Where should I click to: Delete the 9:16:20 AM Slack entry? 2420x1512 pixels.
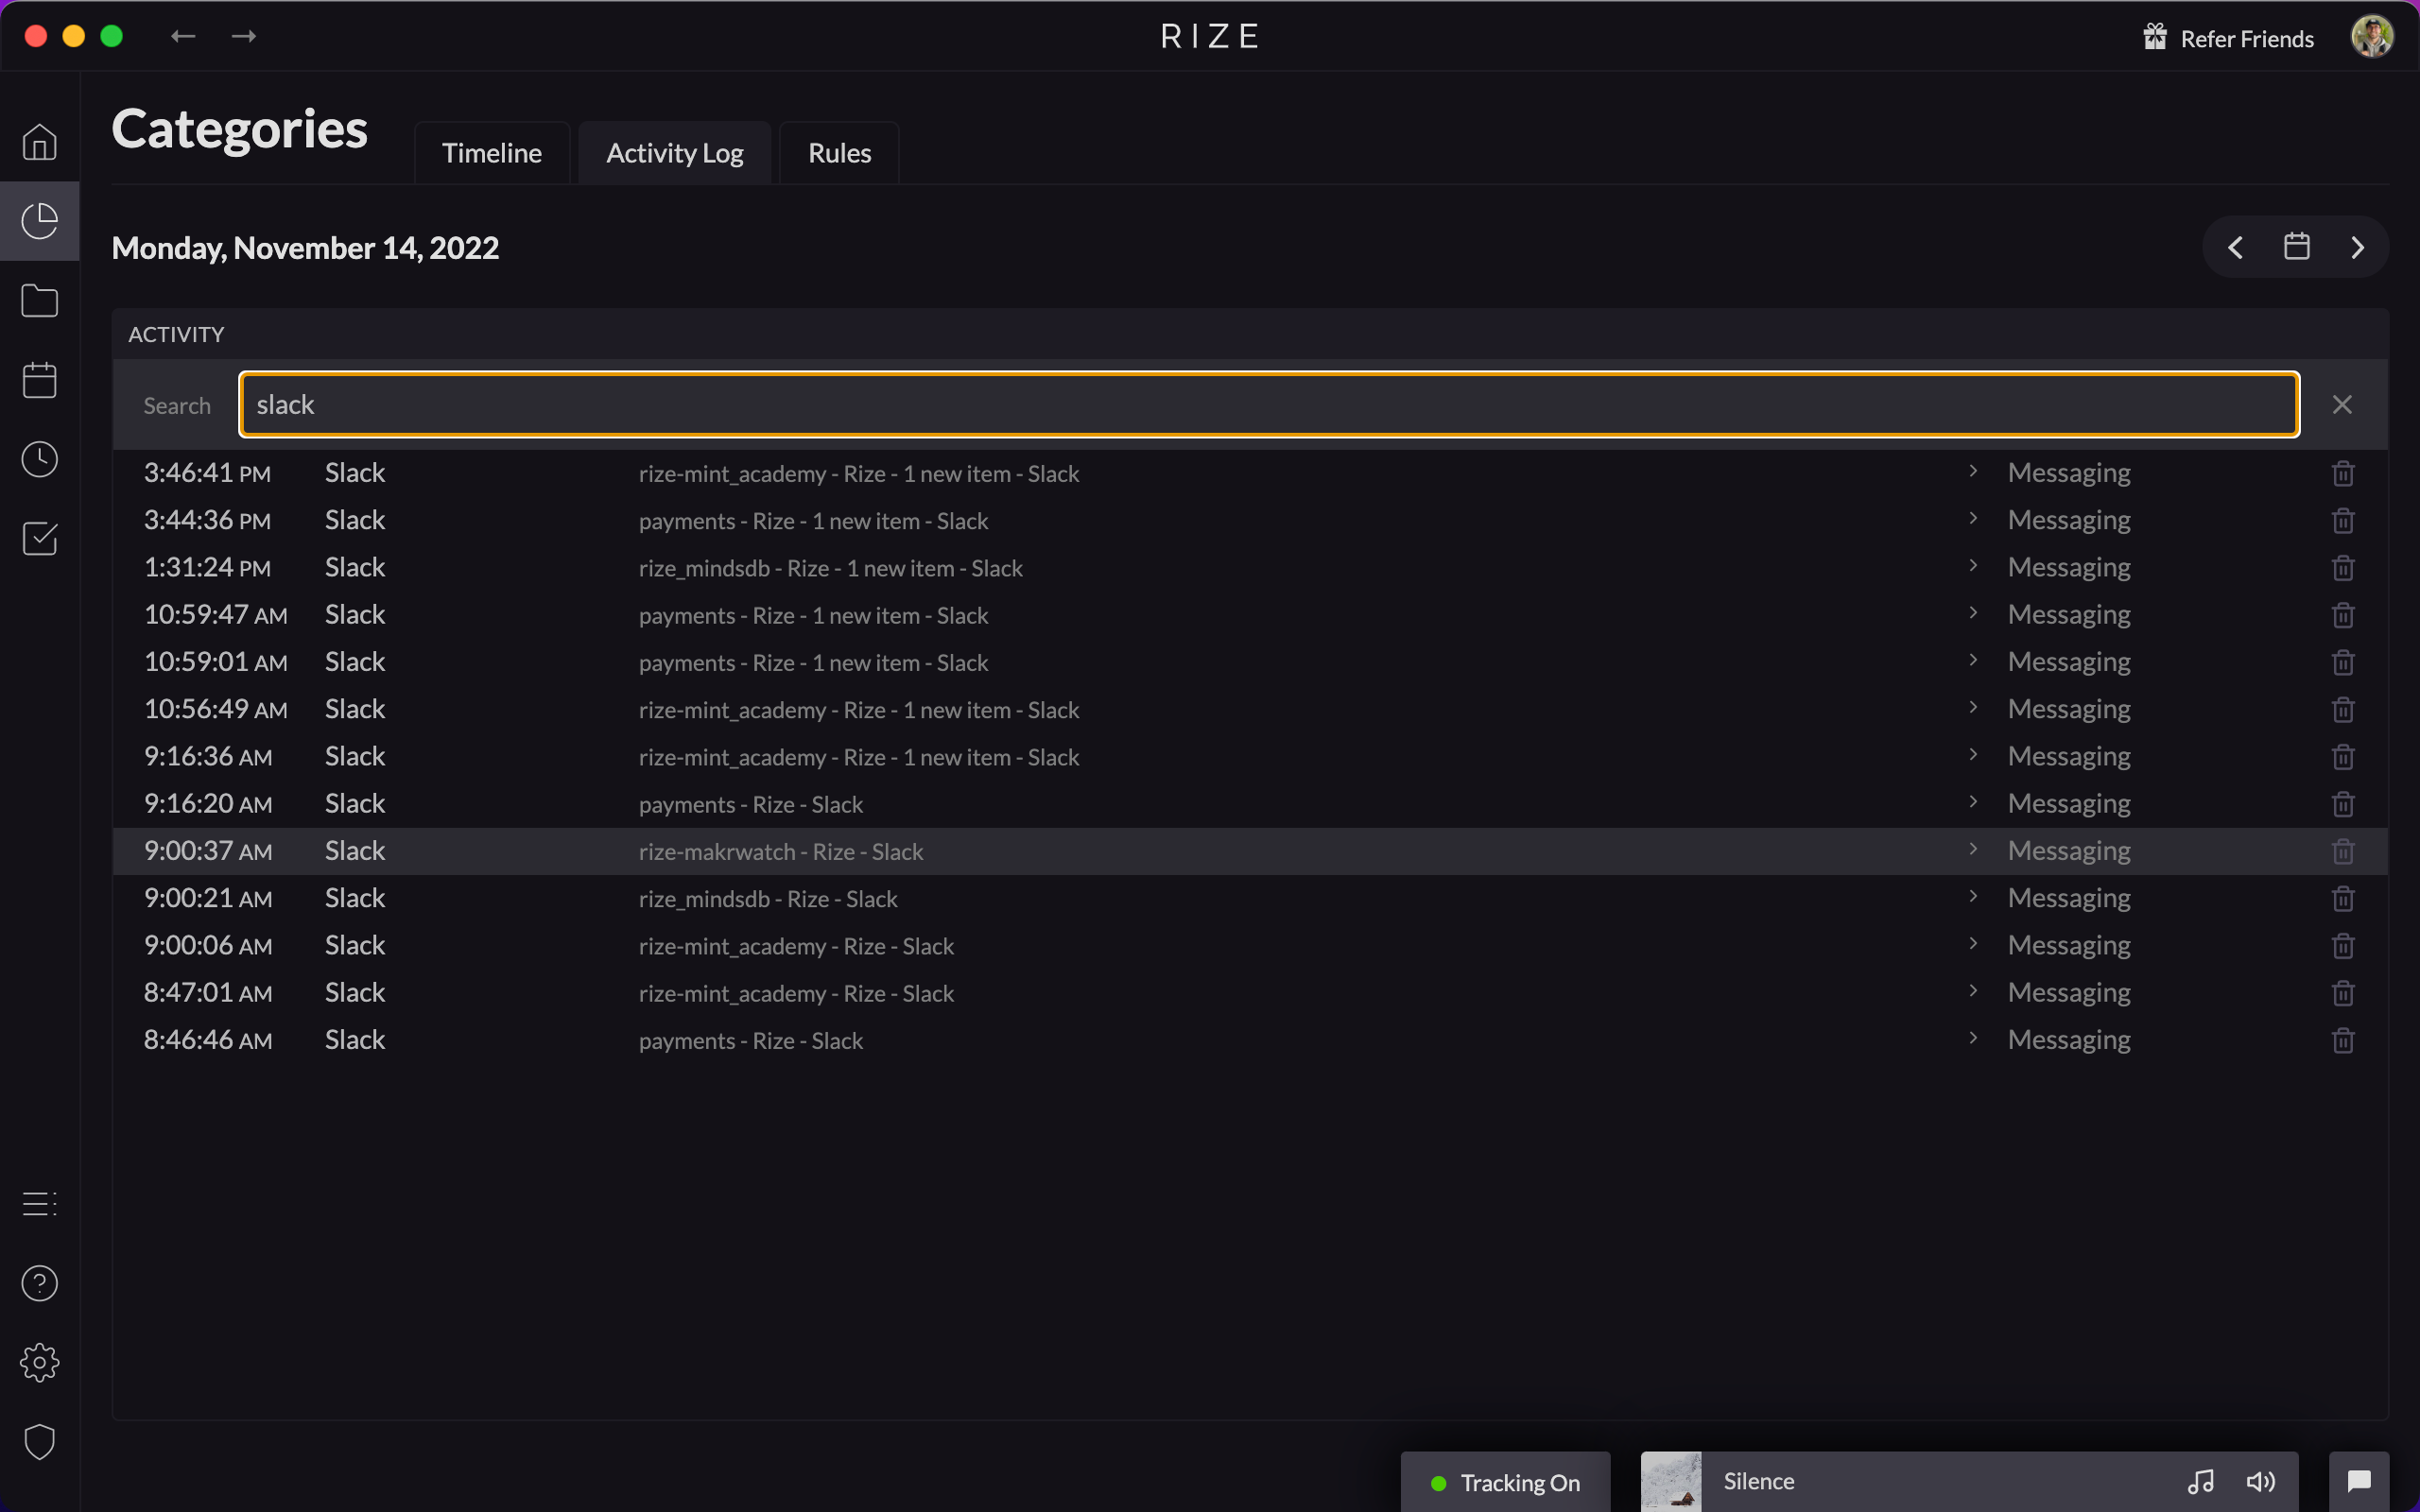[x=2343, y=804]
